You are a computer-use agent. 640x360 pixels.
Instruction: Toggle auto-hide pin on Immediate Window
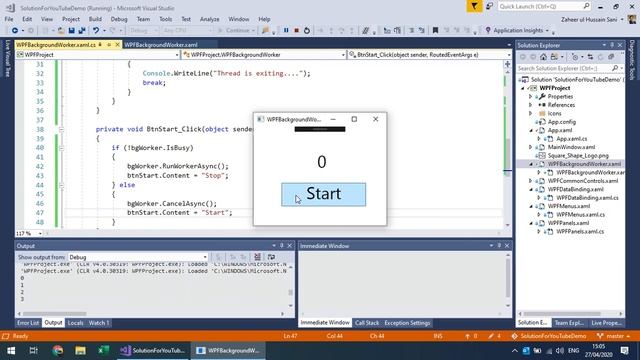tap(499, 246)
